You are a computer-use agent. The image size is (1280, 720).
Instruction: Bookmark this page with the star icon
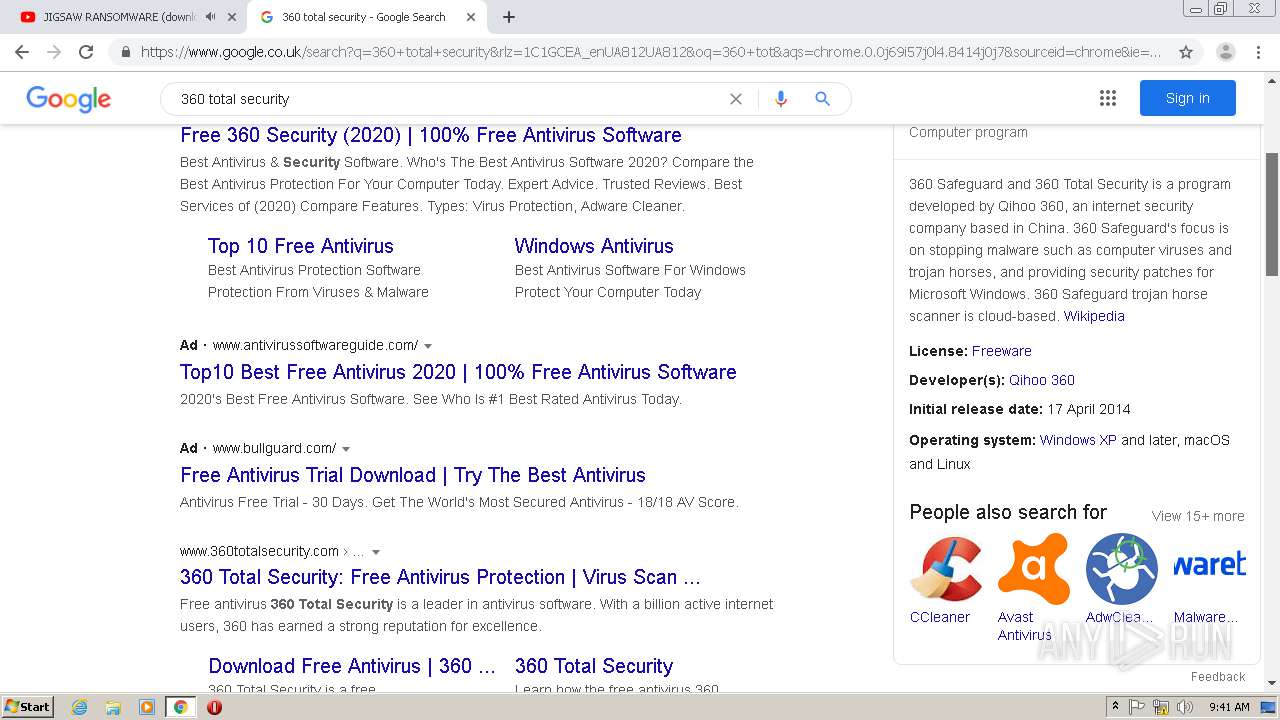coord(1186,52)
